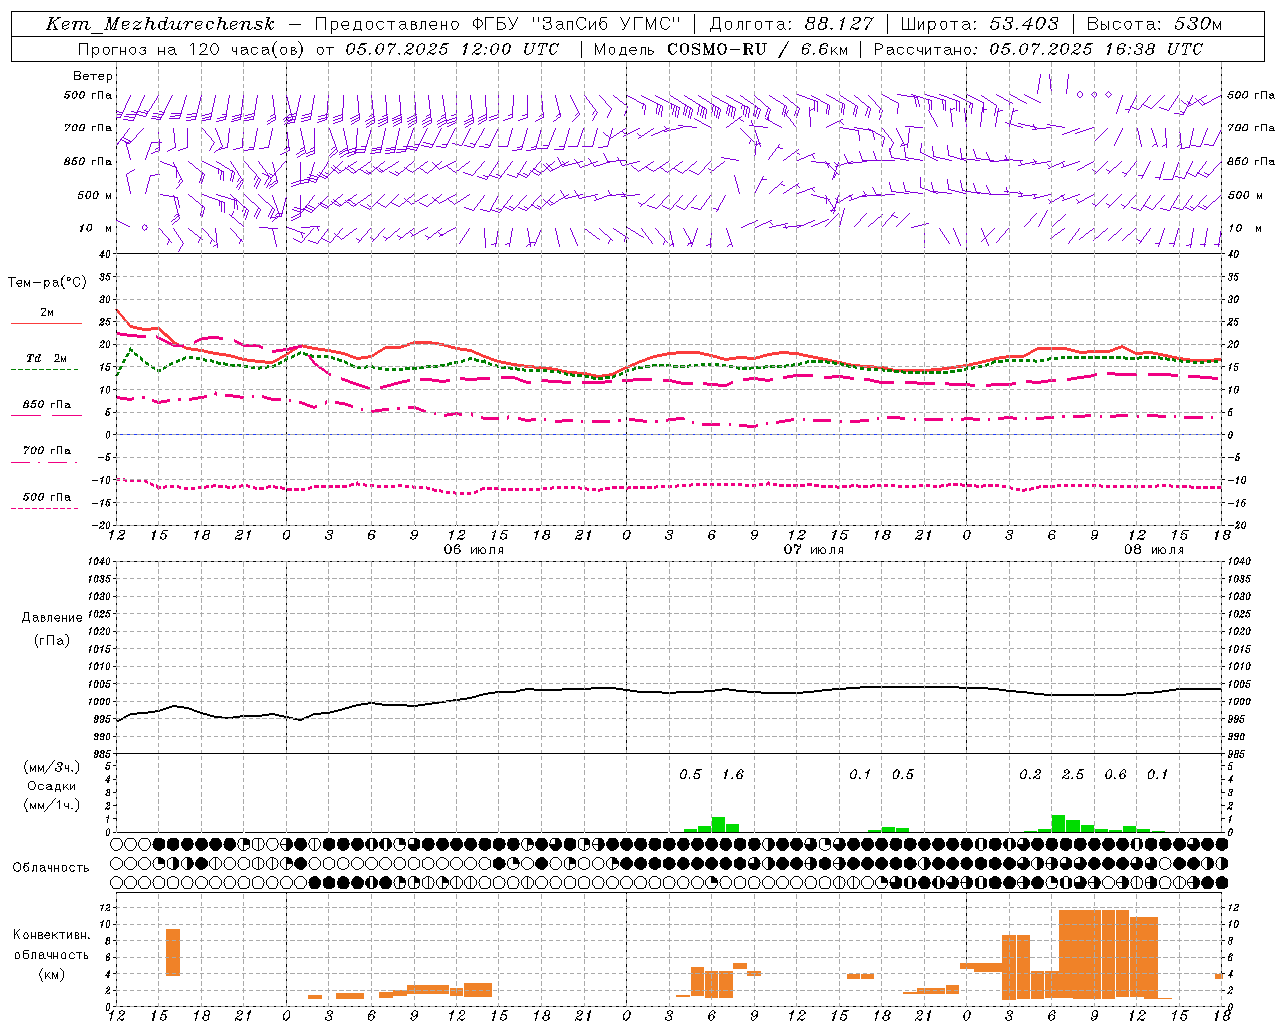Click the 2.5 precipitation amount

pyautogui.click(x=1073, y=775)
